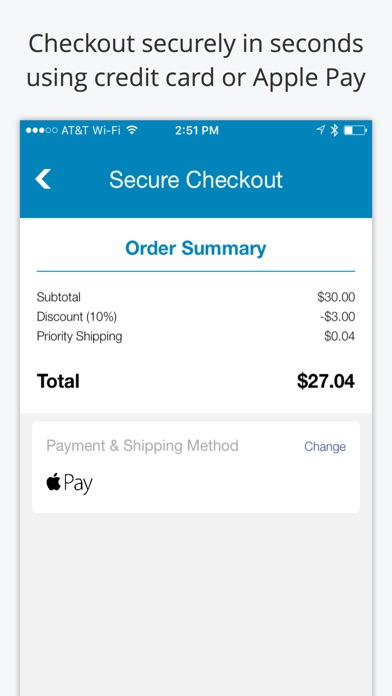Tap the $30.00 subtotal amount
Viewport: 392px width, 696px height.
click(336, 297)
